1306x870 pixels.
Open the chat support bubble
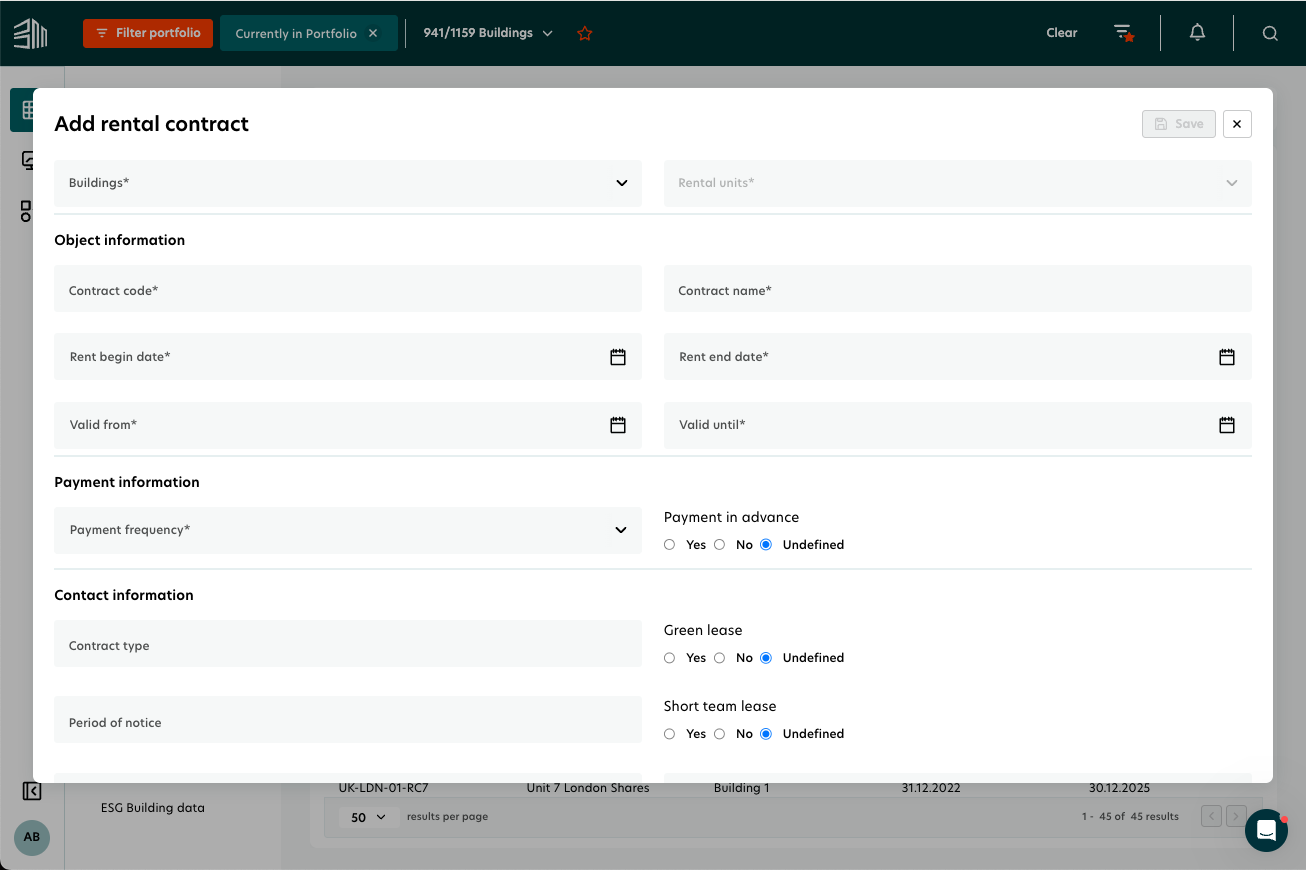point(1266,830)
